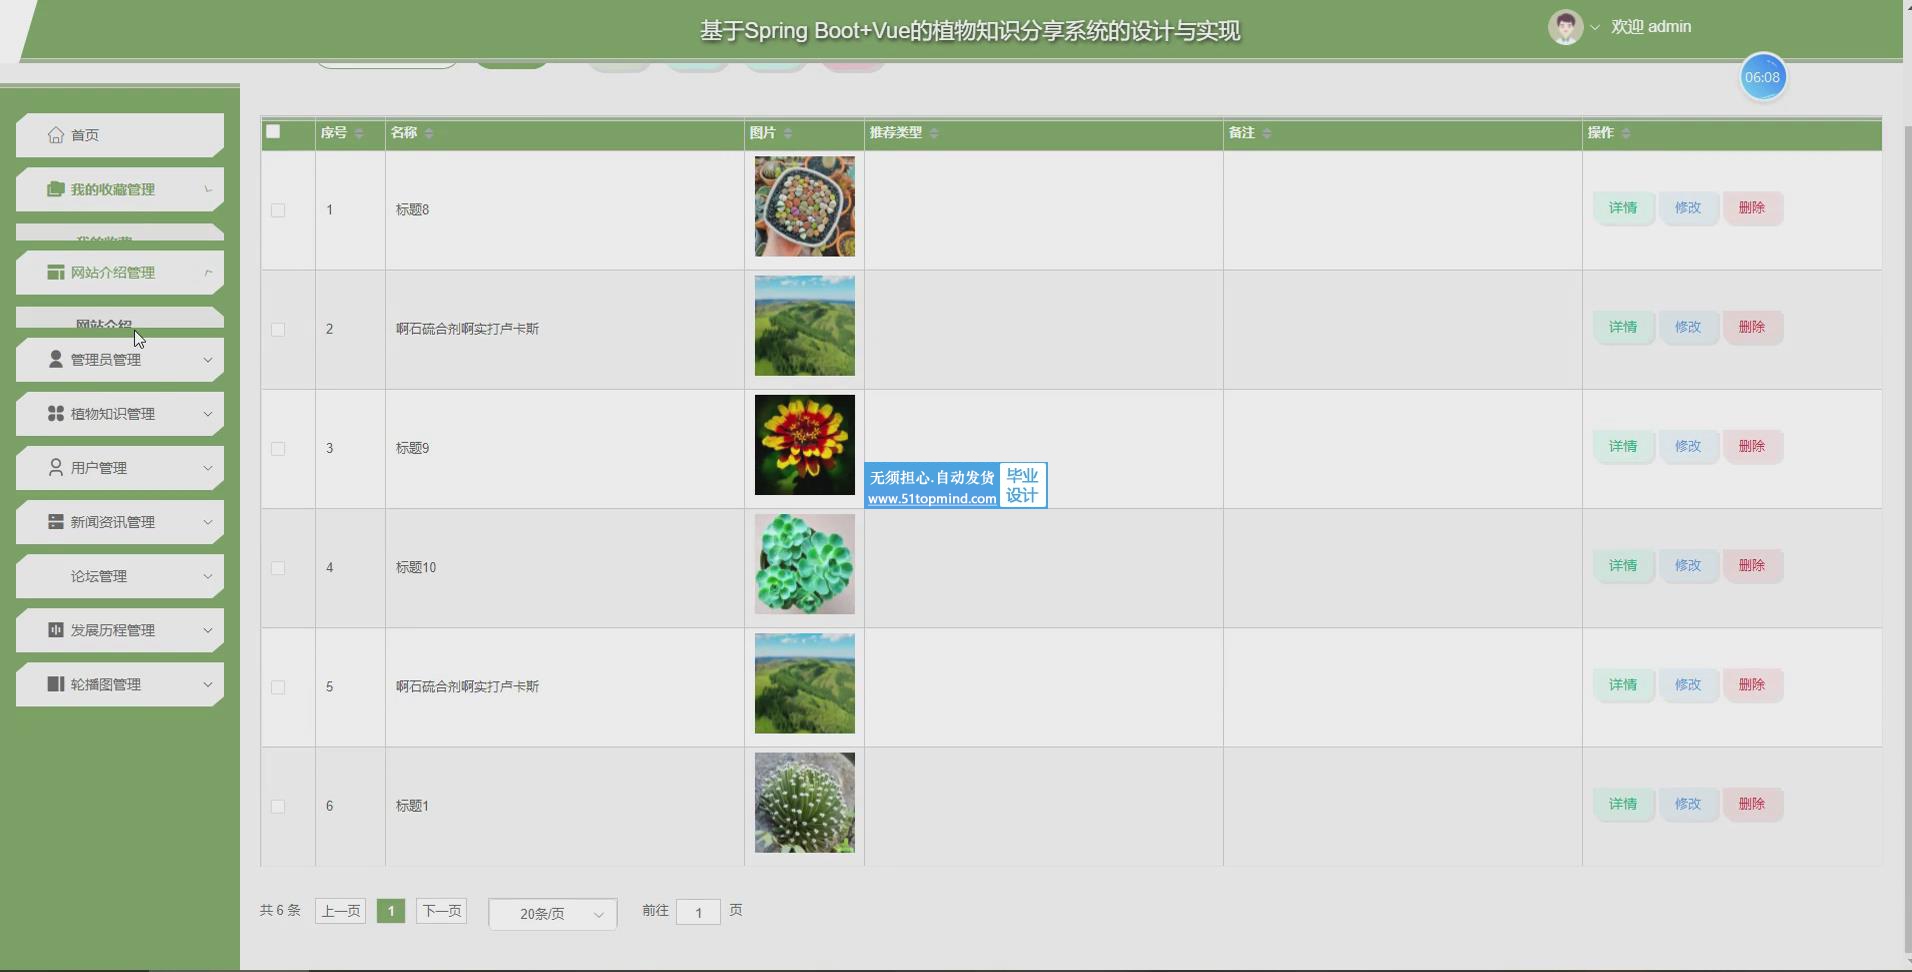
Task: Click the home icon in sidebar
Action: click(56, 135)
